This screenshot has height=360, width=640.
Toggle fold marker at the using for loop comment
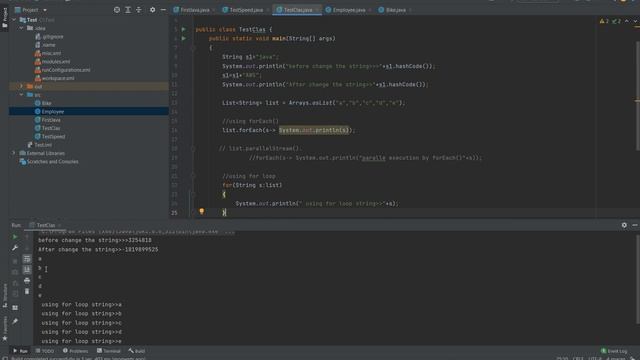(193, 176)
